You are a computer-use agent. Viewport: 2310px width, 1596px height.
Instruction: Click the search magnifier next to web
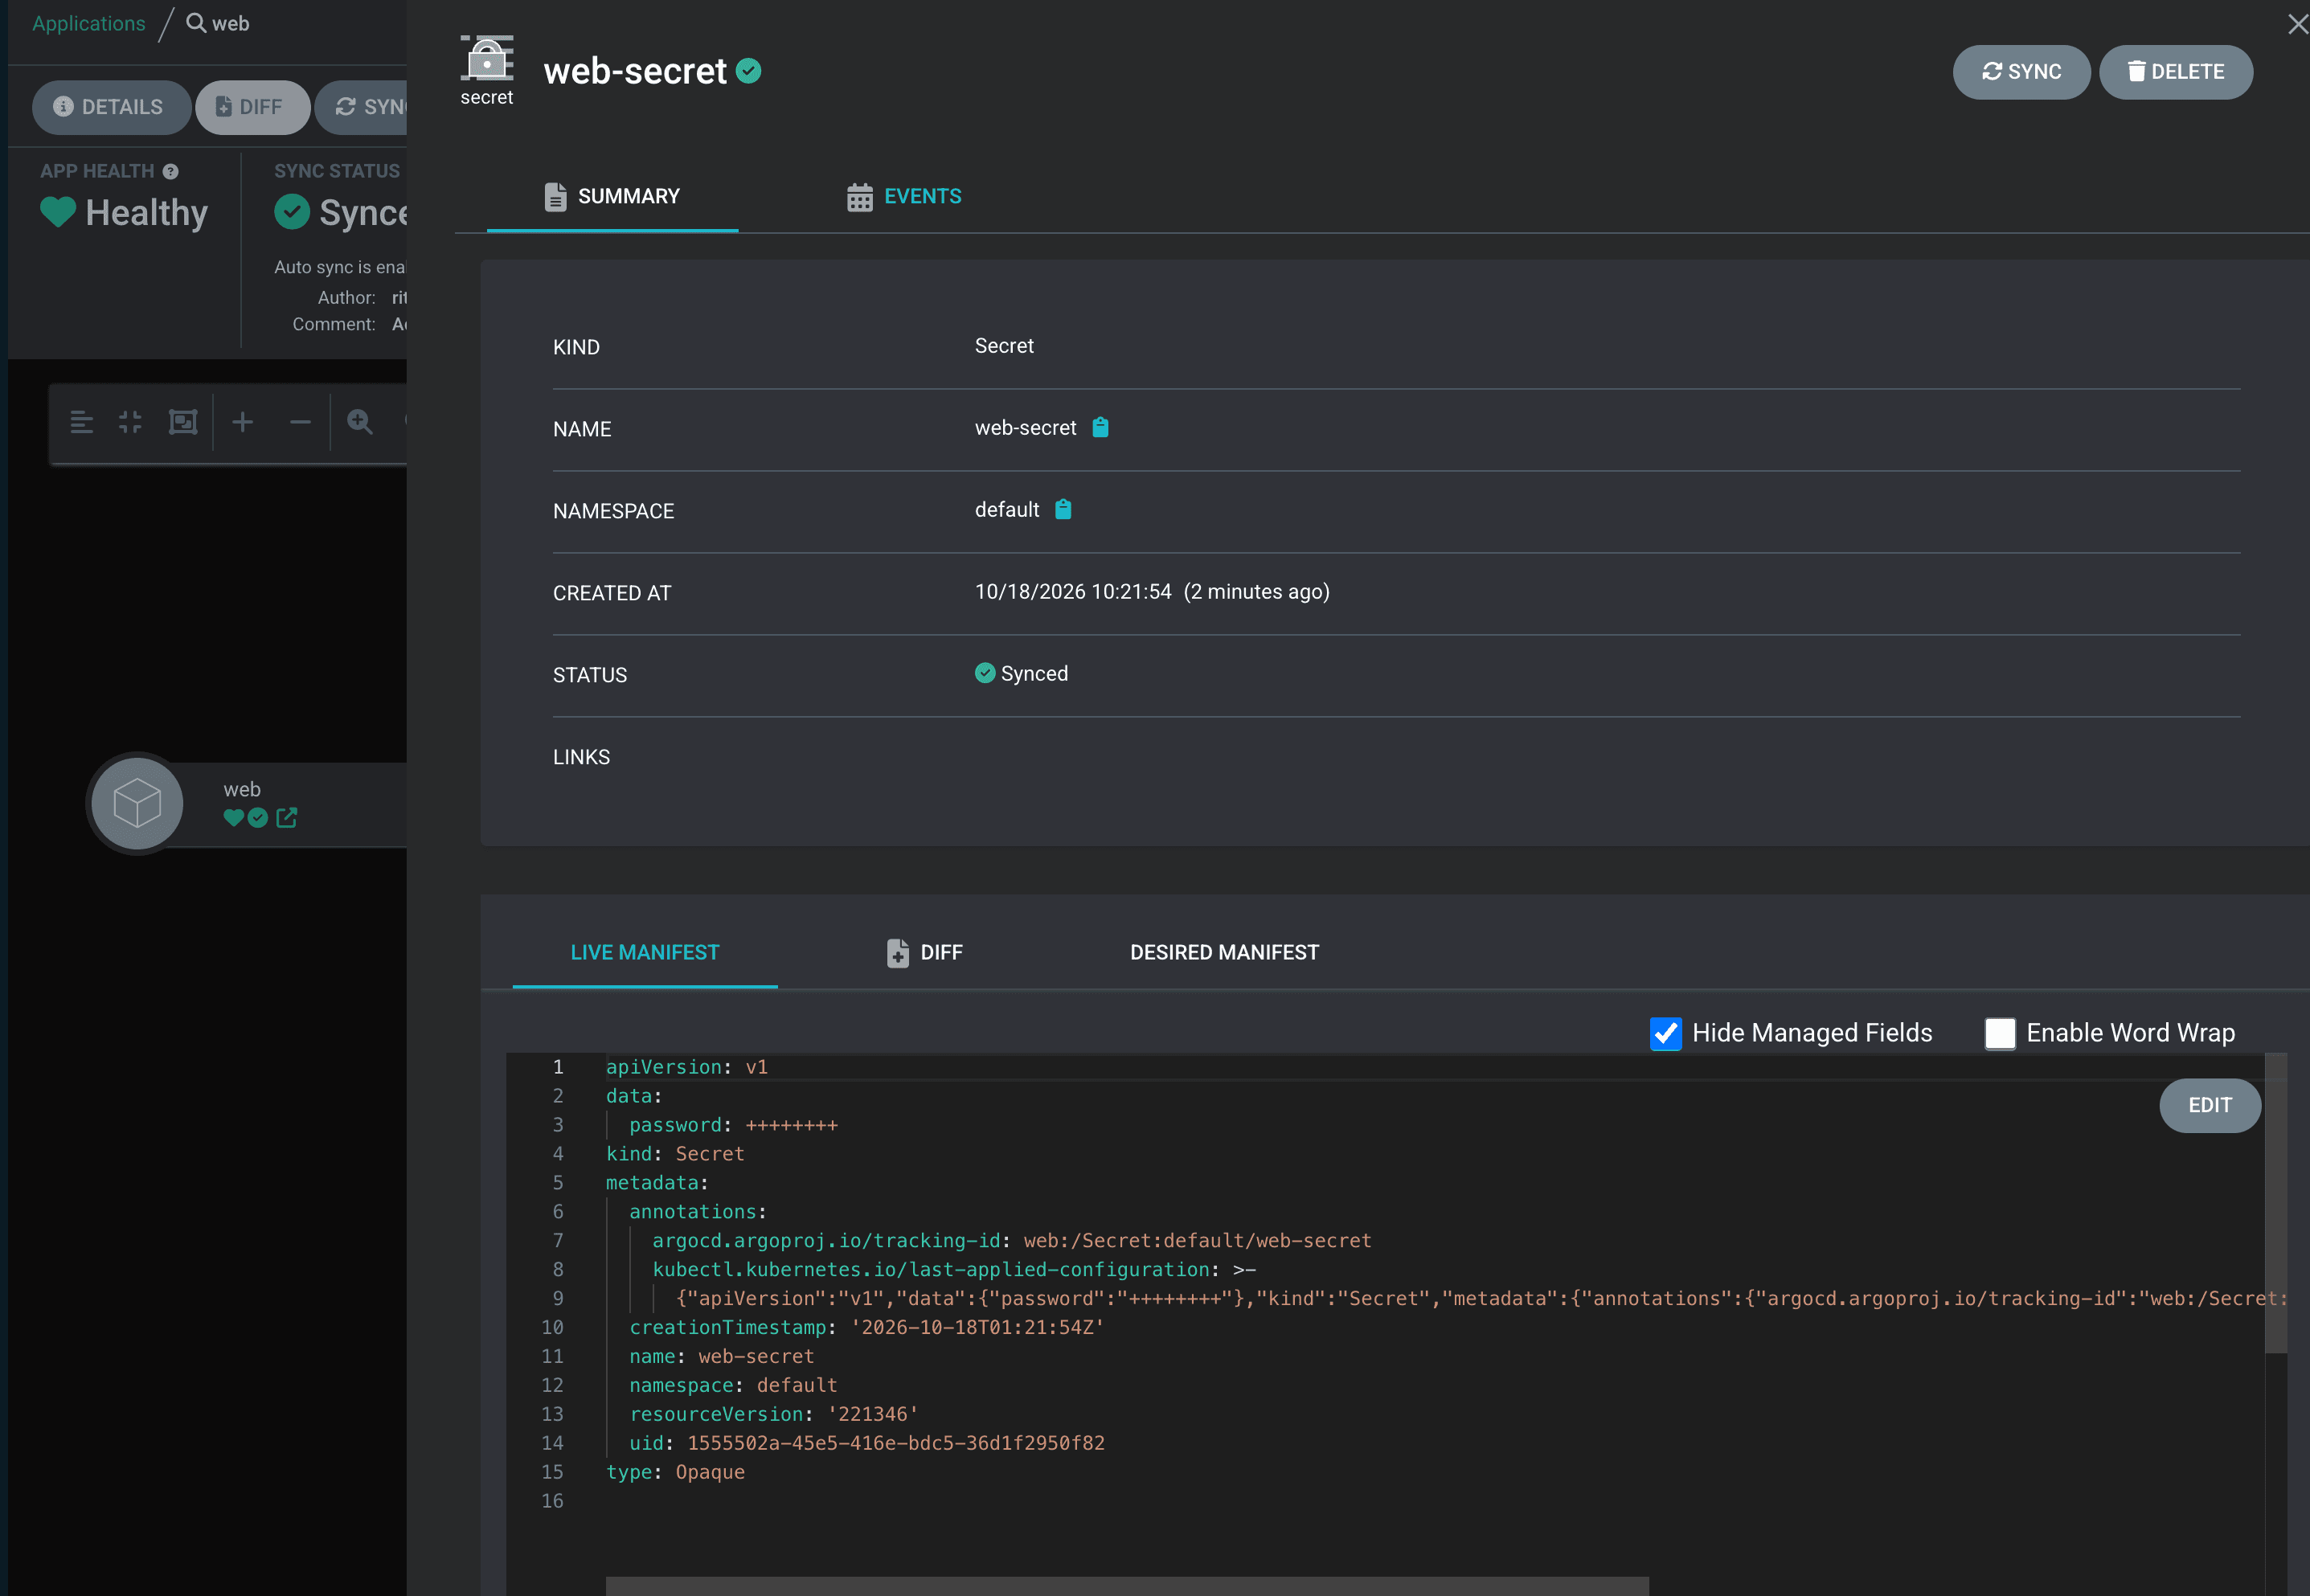pyautogui.click(x=196, y=23)
